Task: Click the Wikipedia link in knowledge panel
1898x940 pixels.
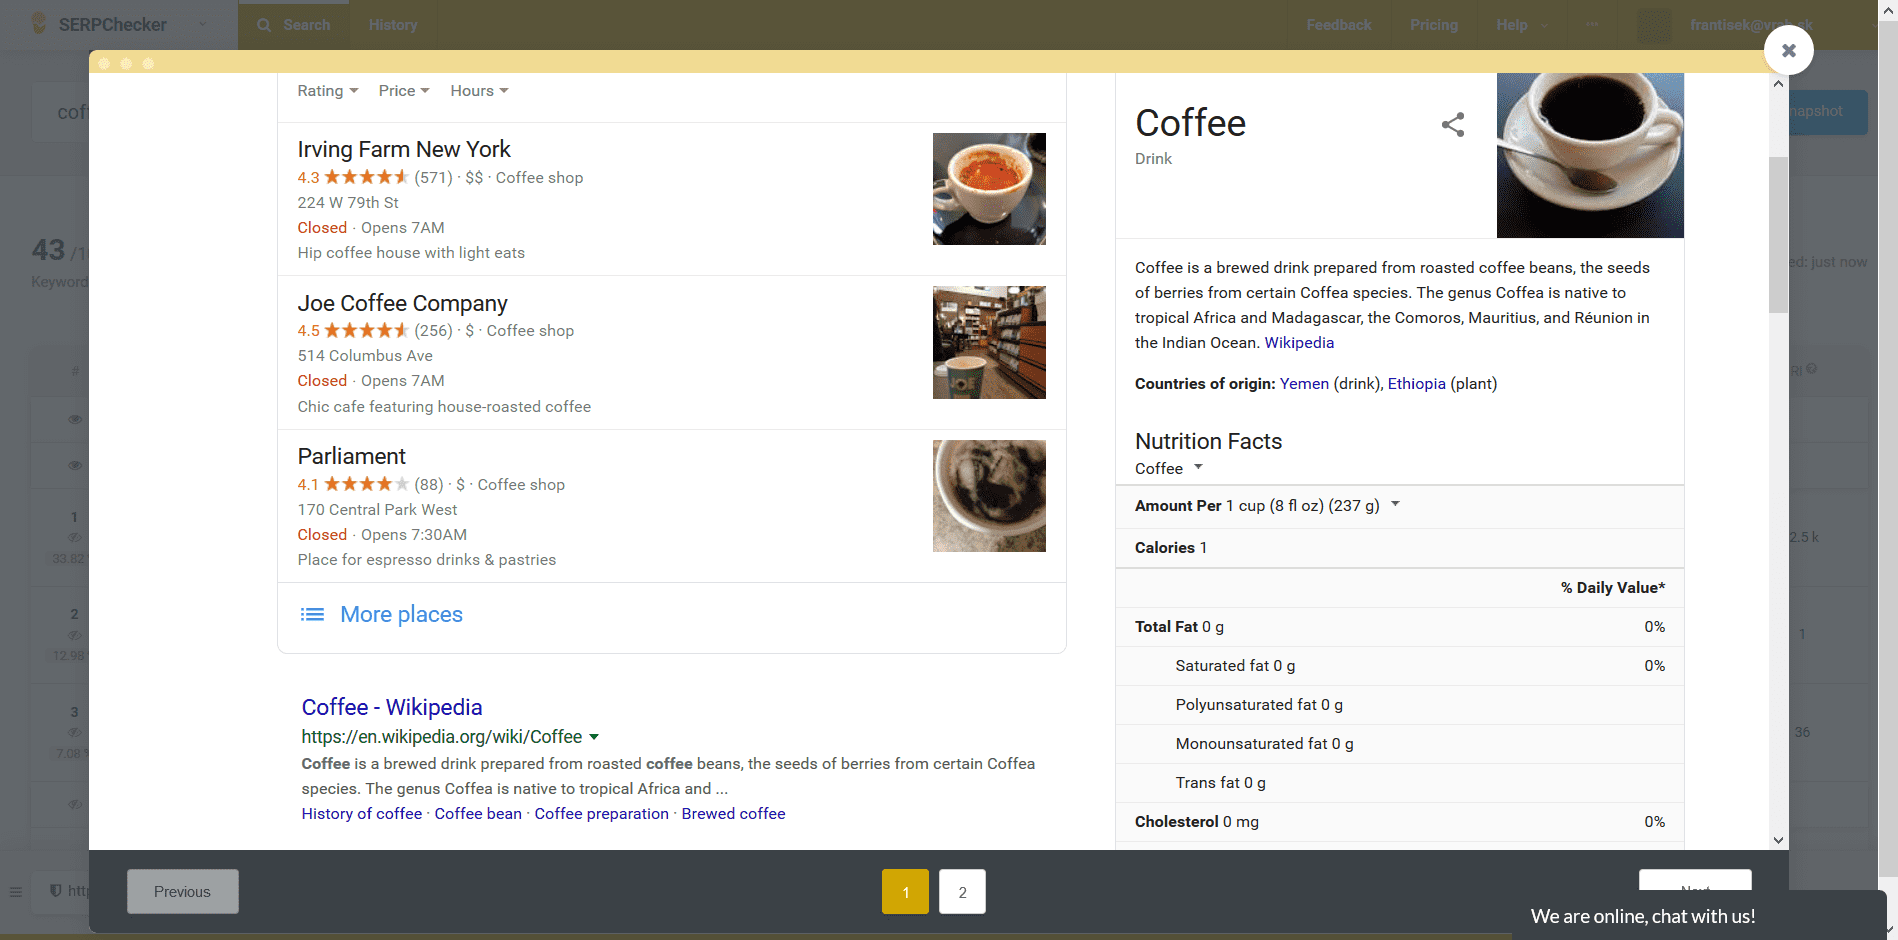Action: (1299, 343)
